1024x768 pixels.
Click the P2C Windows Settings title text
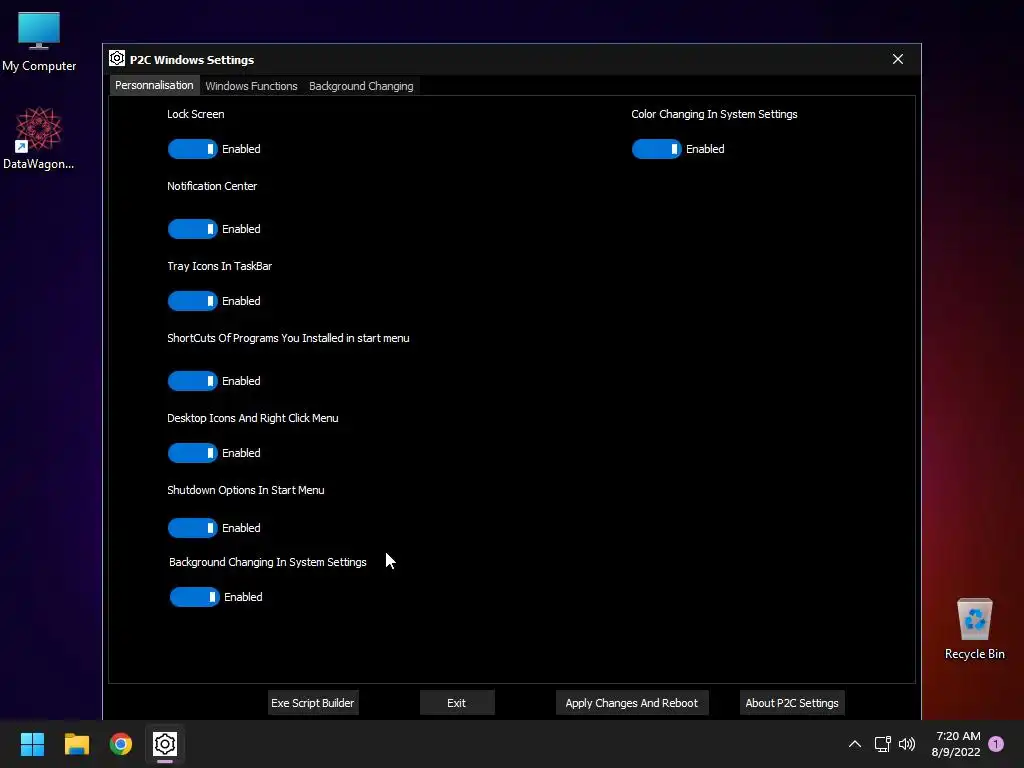coord(192,60)
